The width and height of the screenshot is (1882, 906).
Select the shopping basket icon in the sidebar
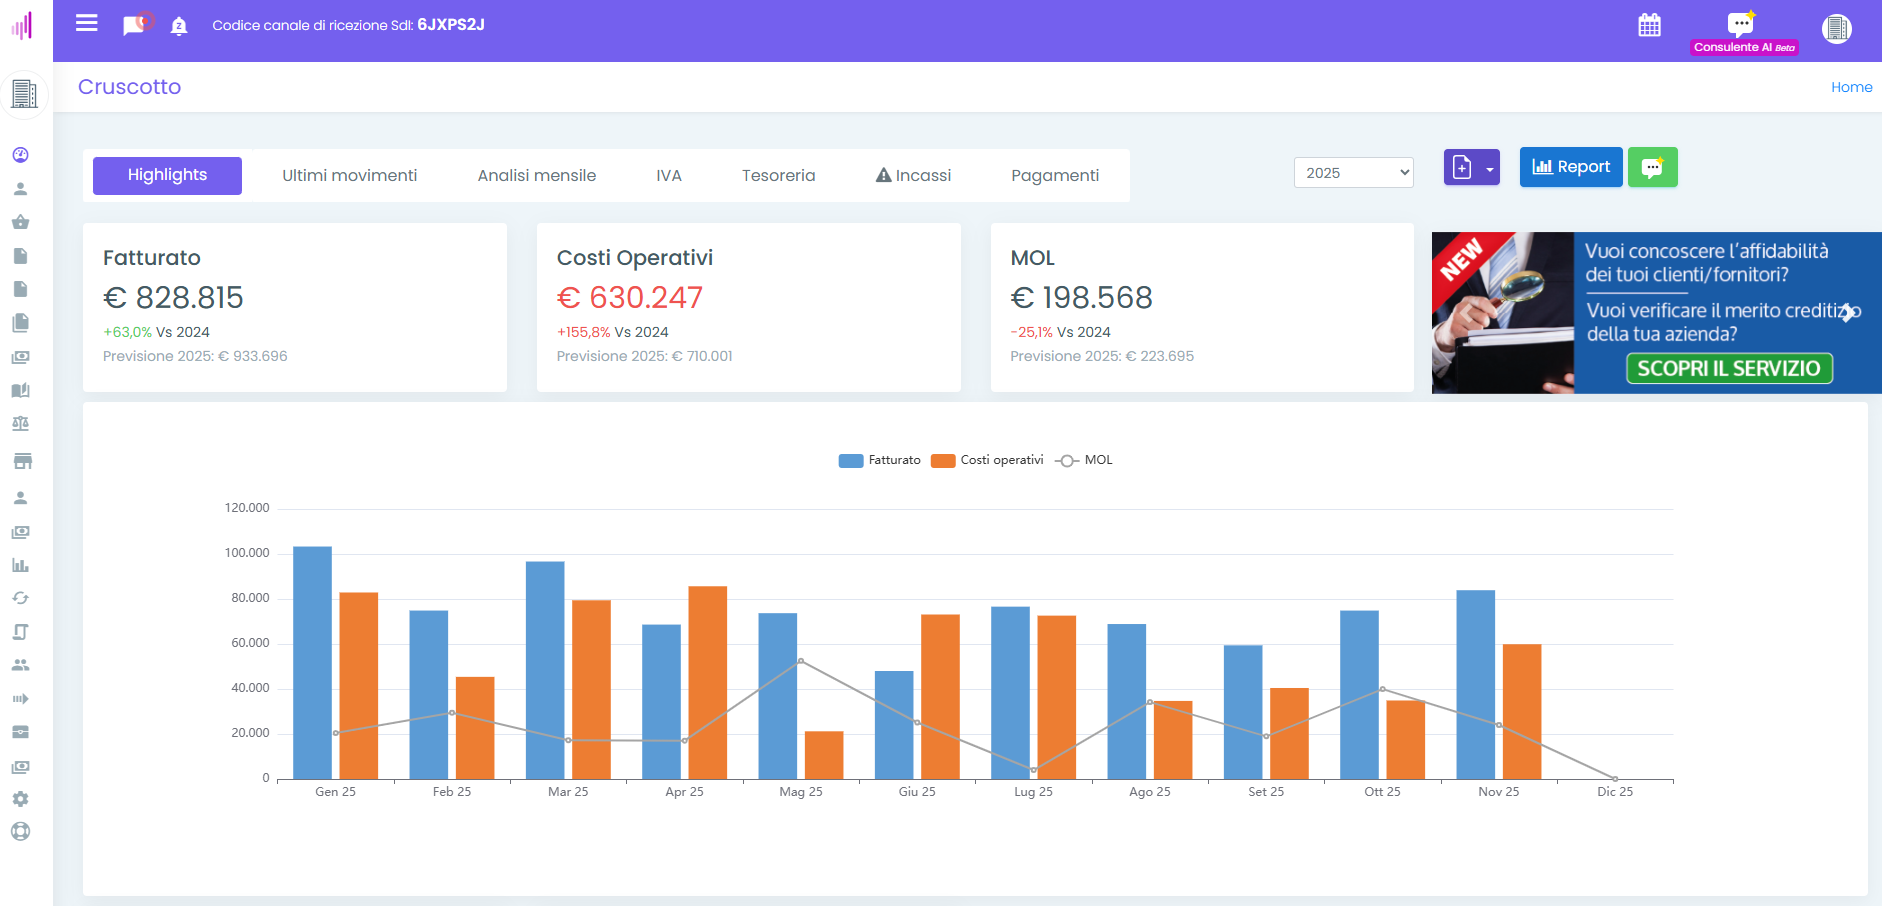point(20,222)
